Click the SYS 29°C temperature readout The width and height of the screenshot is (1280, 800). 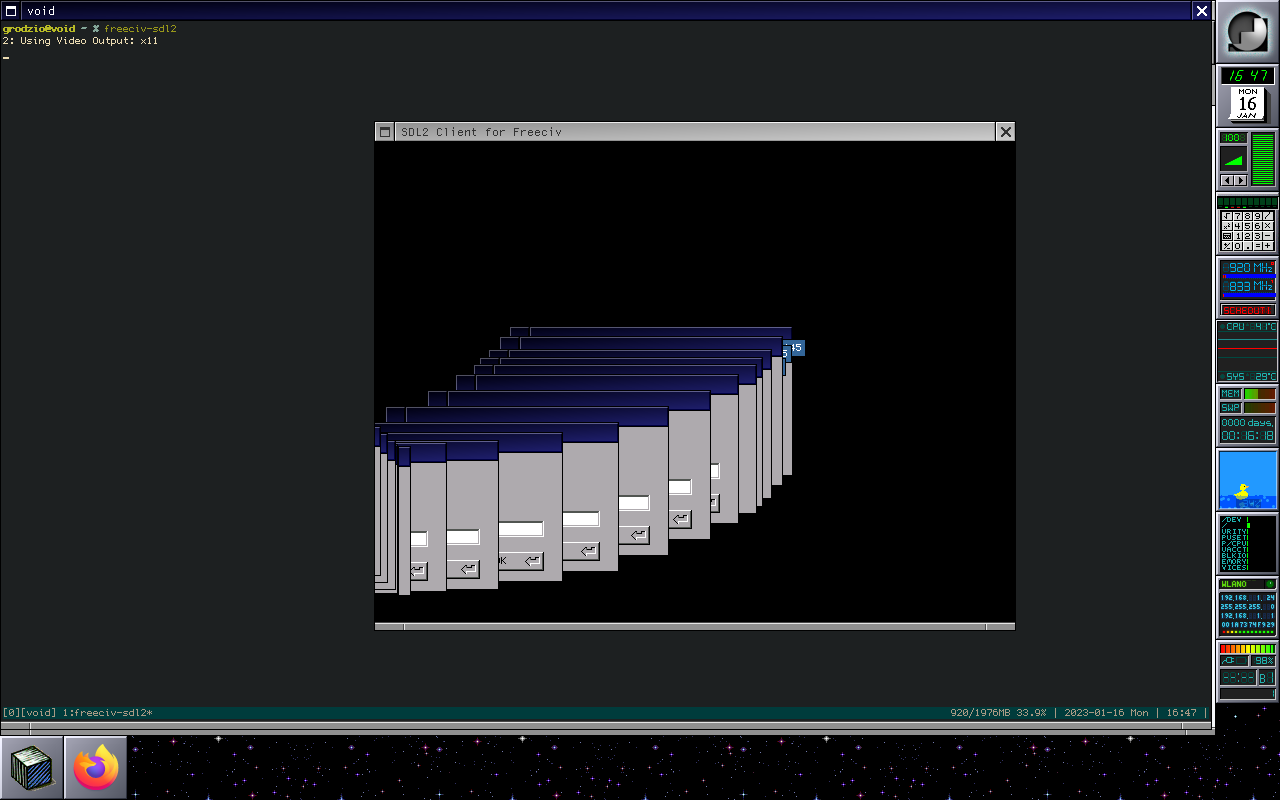pyautogui.click(x=1247, y=376)
